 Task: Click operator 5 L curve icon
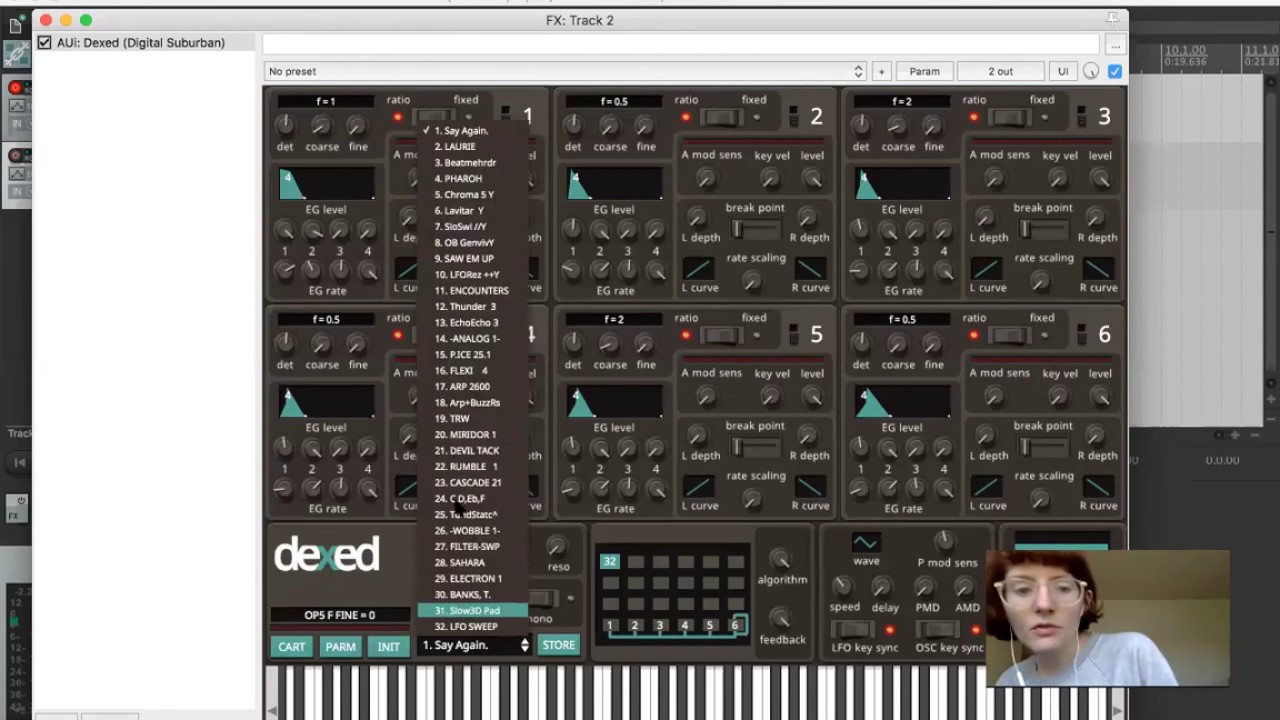(x=698, y=486)
